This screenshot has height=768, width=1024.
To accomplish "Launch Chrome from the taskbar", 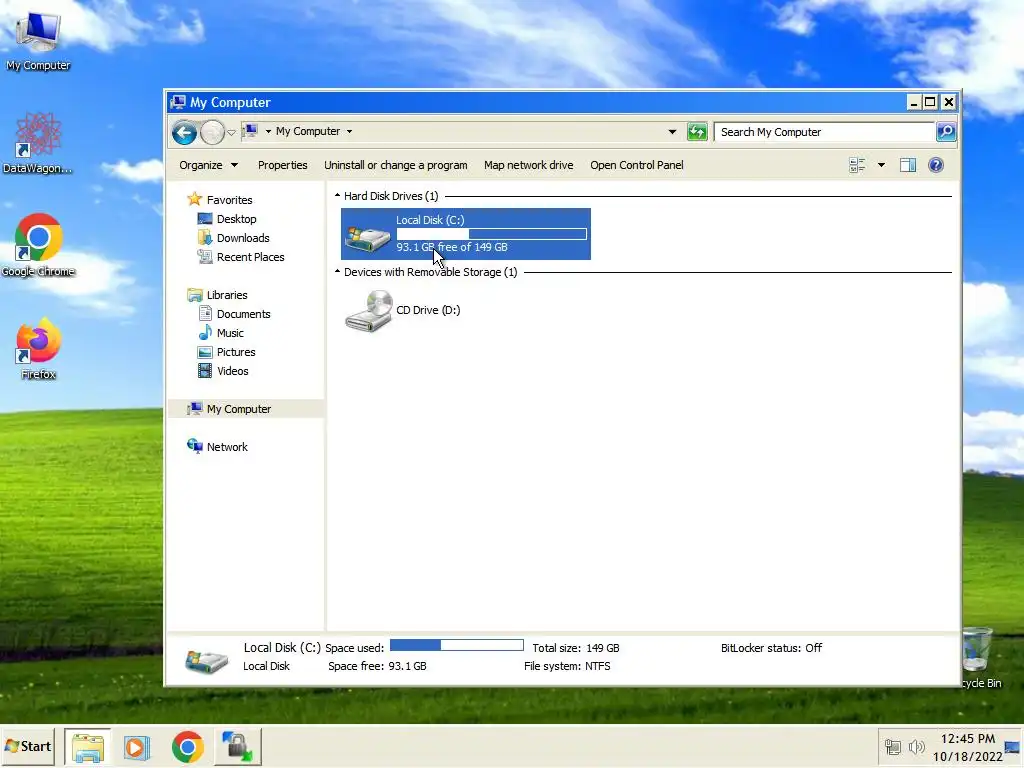I will coord(187,747).
